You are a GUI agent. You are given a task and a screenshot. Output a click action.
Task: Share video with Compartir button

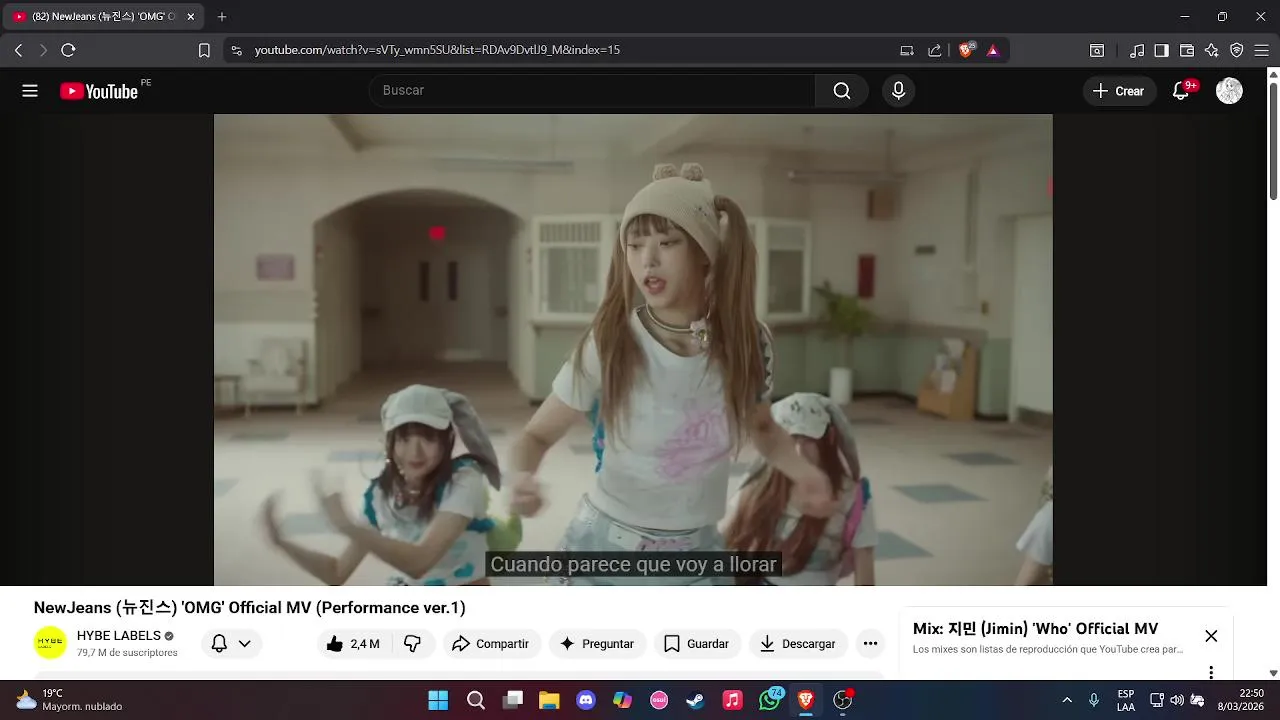click(490, 644)
